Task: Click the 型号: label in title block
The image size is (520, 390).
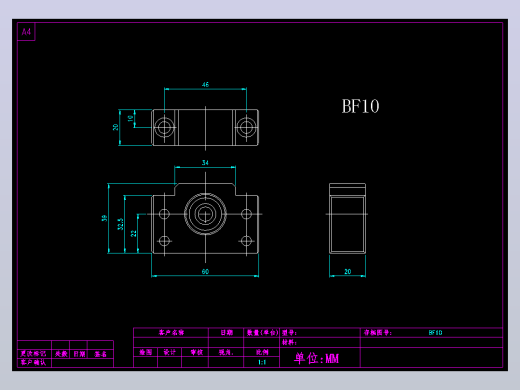Action: (289, 332)
